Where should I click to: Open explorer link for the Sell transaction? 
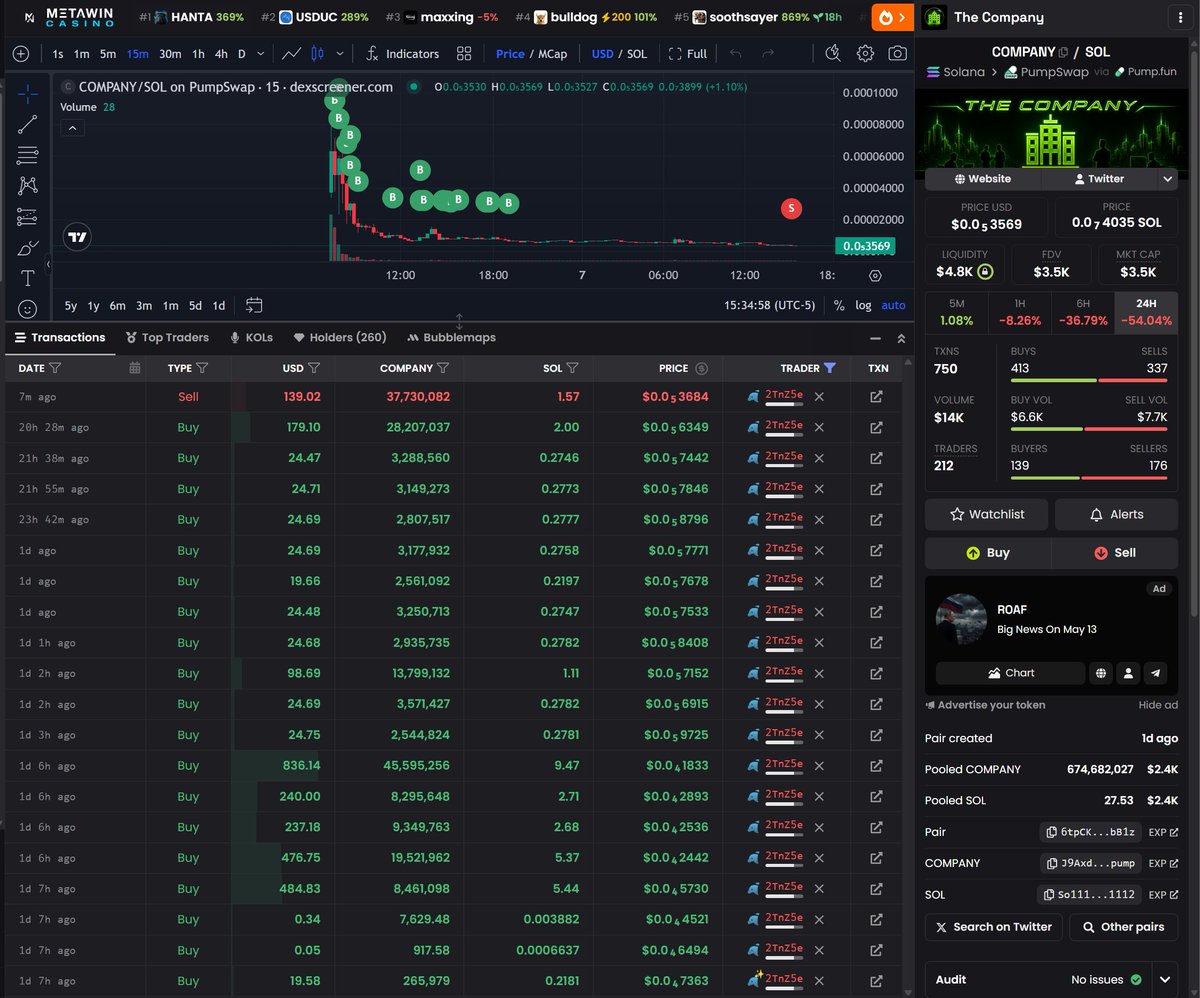tap(877, 397)
